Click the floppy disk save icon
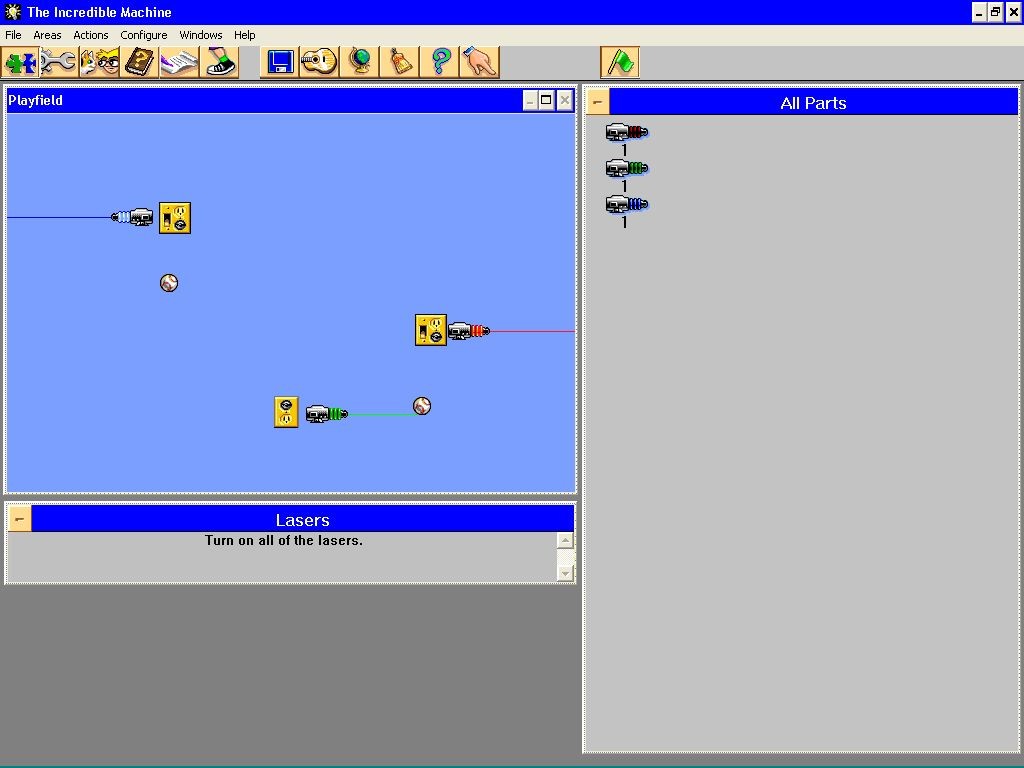Screen dimensions: 1024x768 point(280,63)
